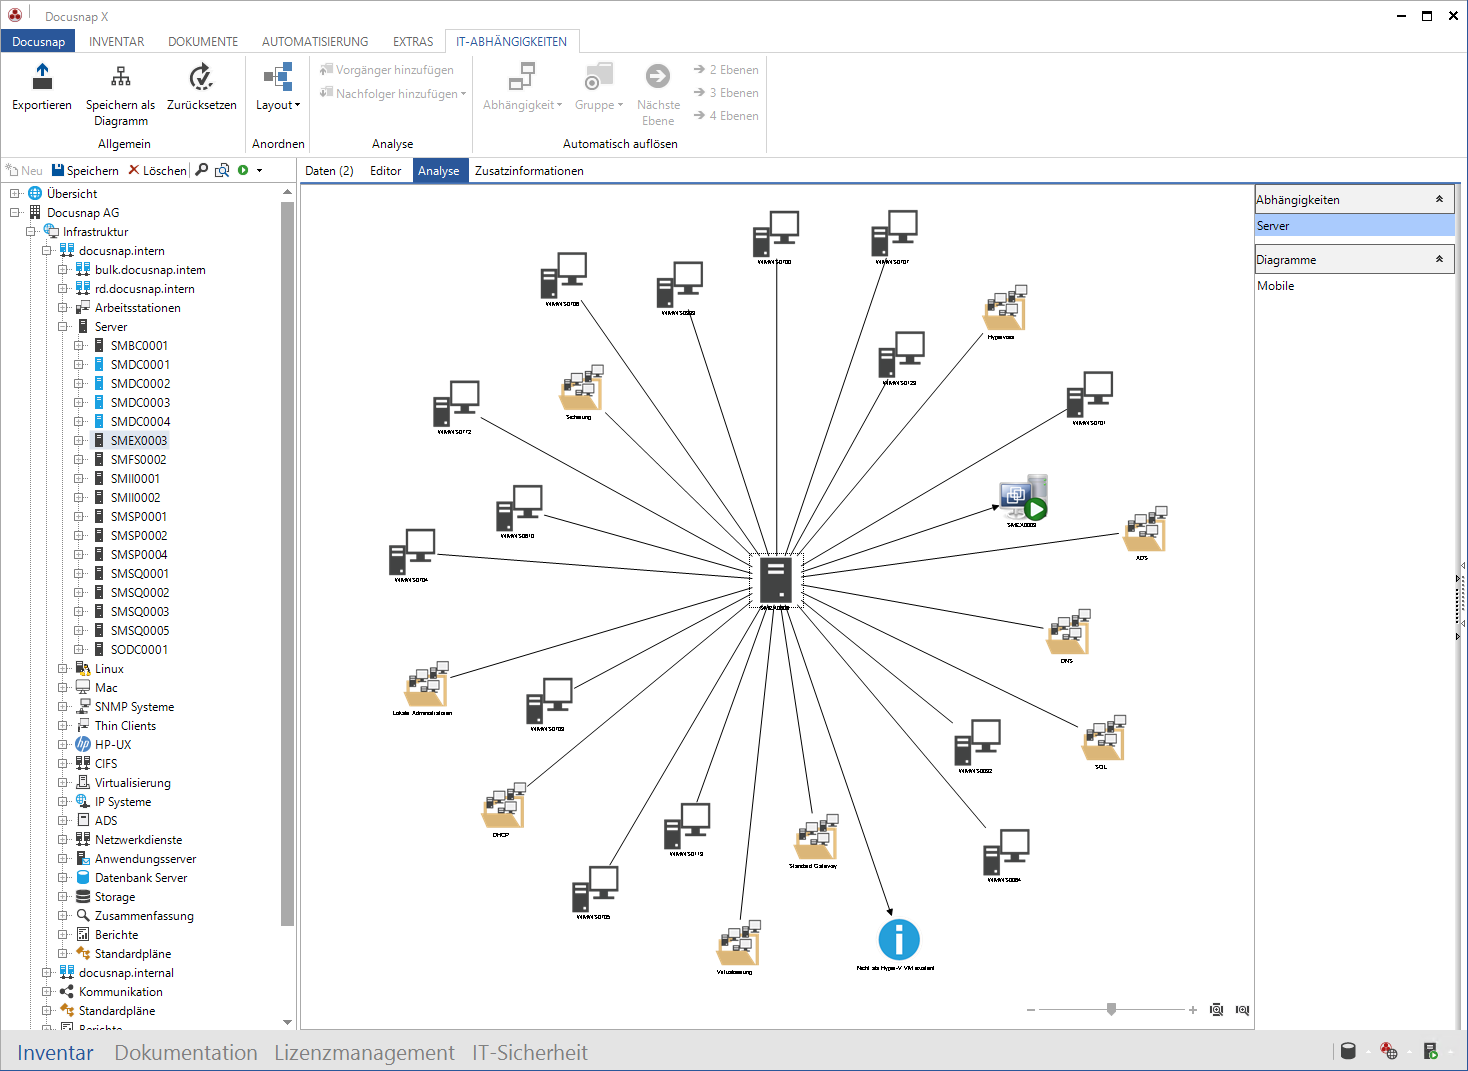This screenshot has height=1071, width=1468.
Task: Select the SMDC0001 tree item
Action: click(140, 365)
